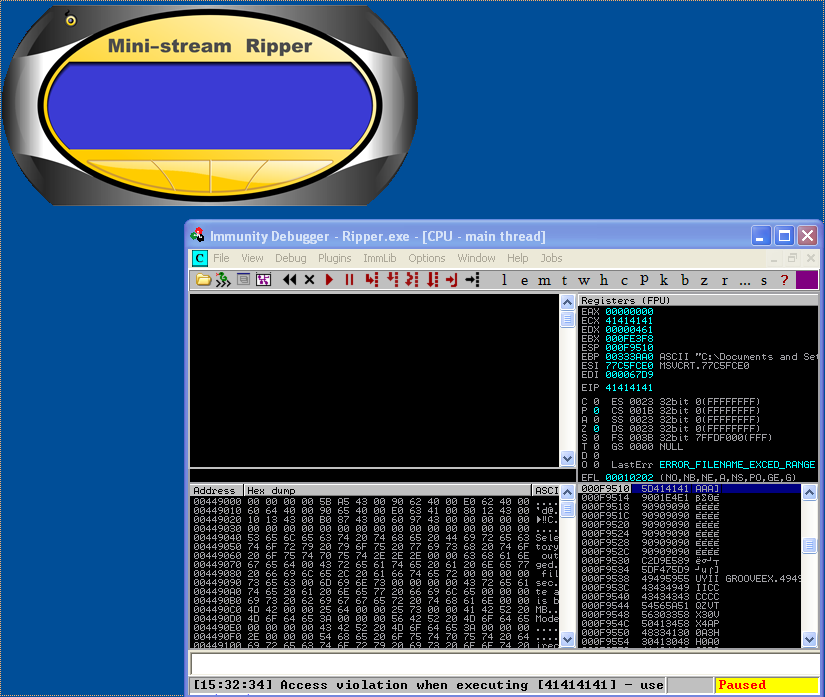Open the Plugins menu
825x697 pixels.
tap(335, 258)
